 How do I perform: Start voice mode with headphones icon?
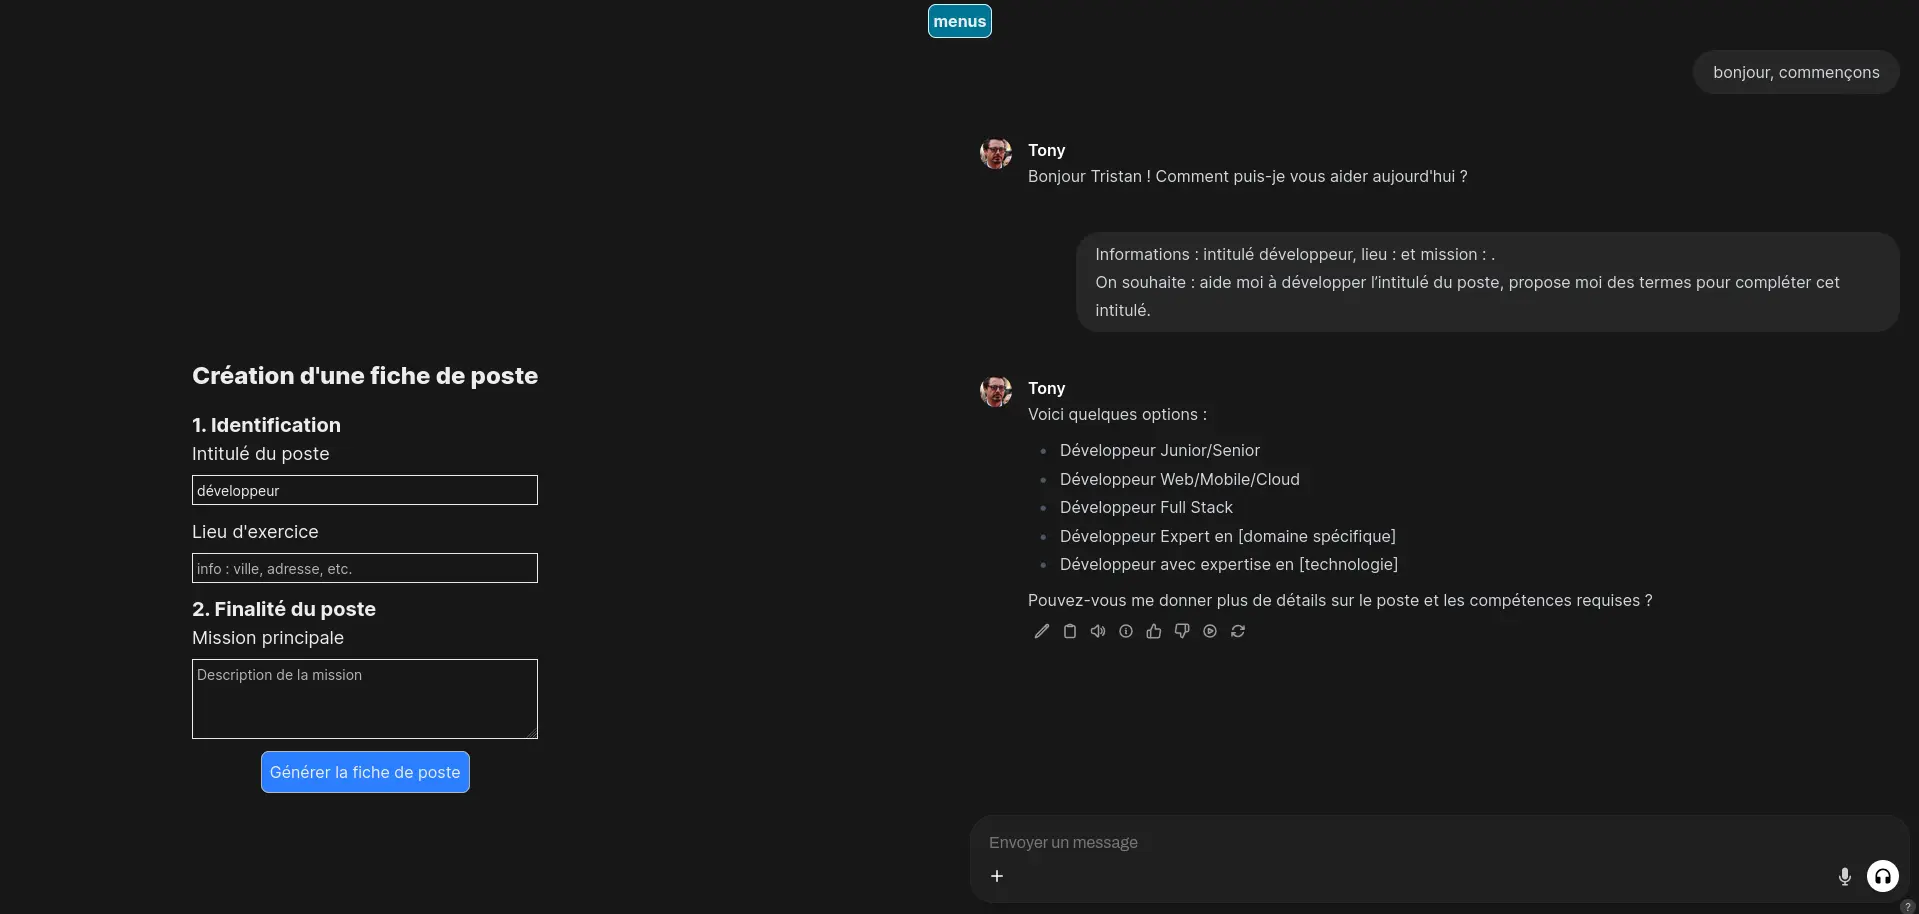click(x=1882, y=876)
